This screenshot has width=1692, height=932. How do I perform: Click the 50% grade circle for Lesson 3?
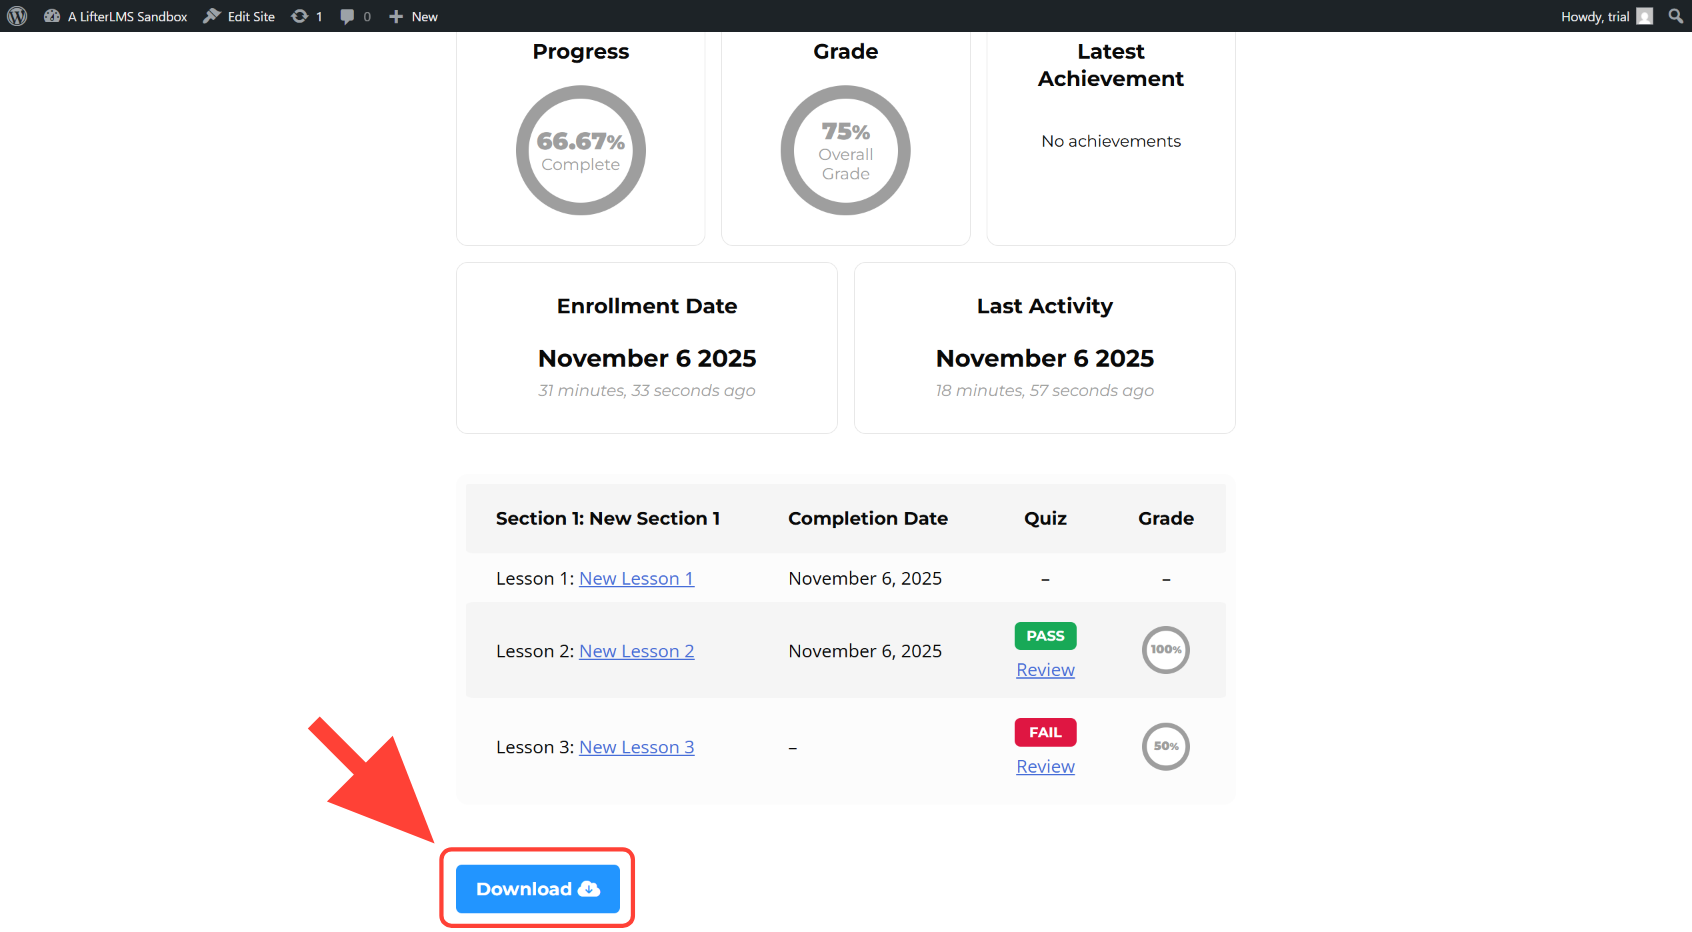click(x=1165, y=746)
